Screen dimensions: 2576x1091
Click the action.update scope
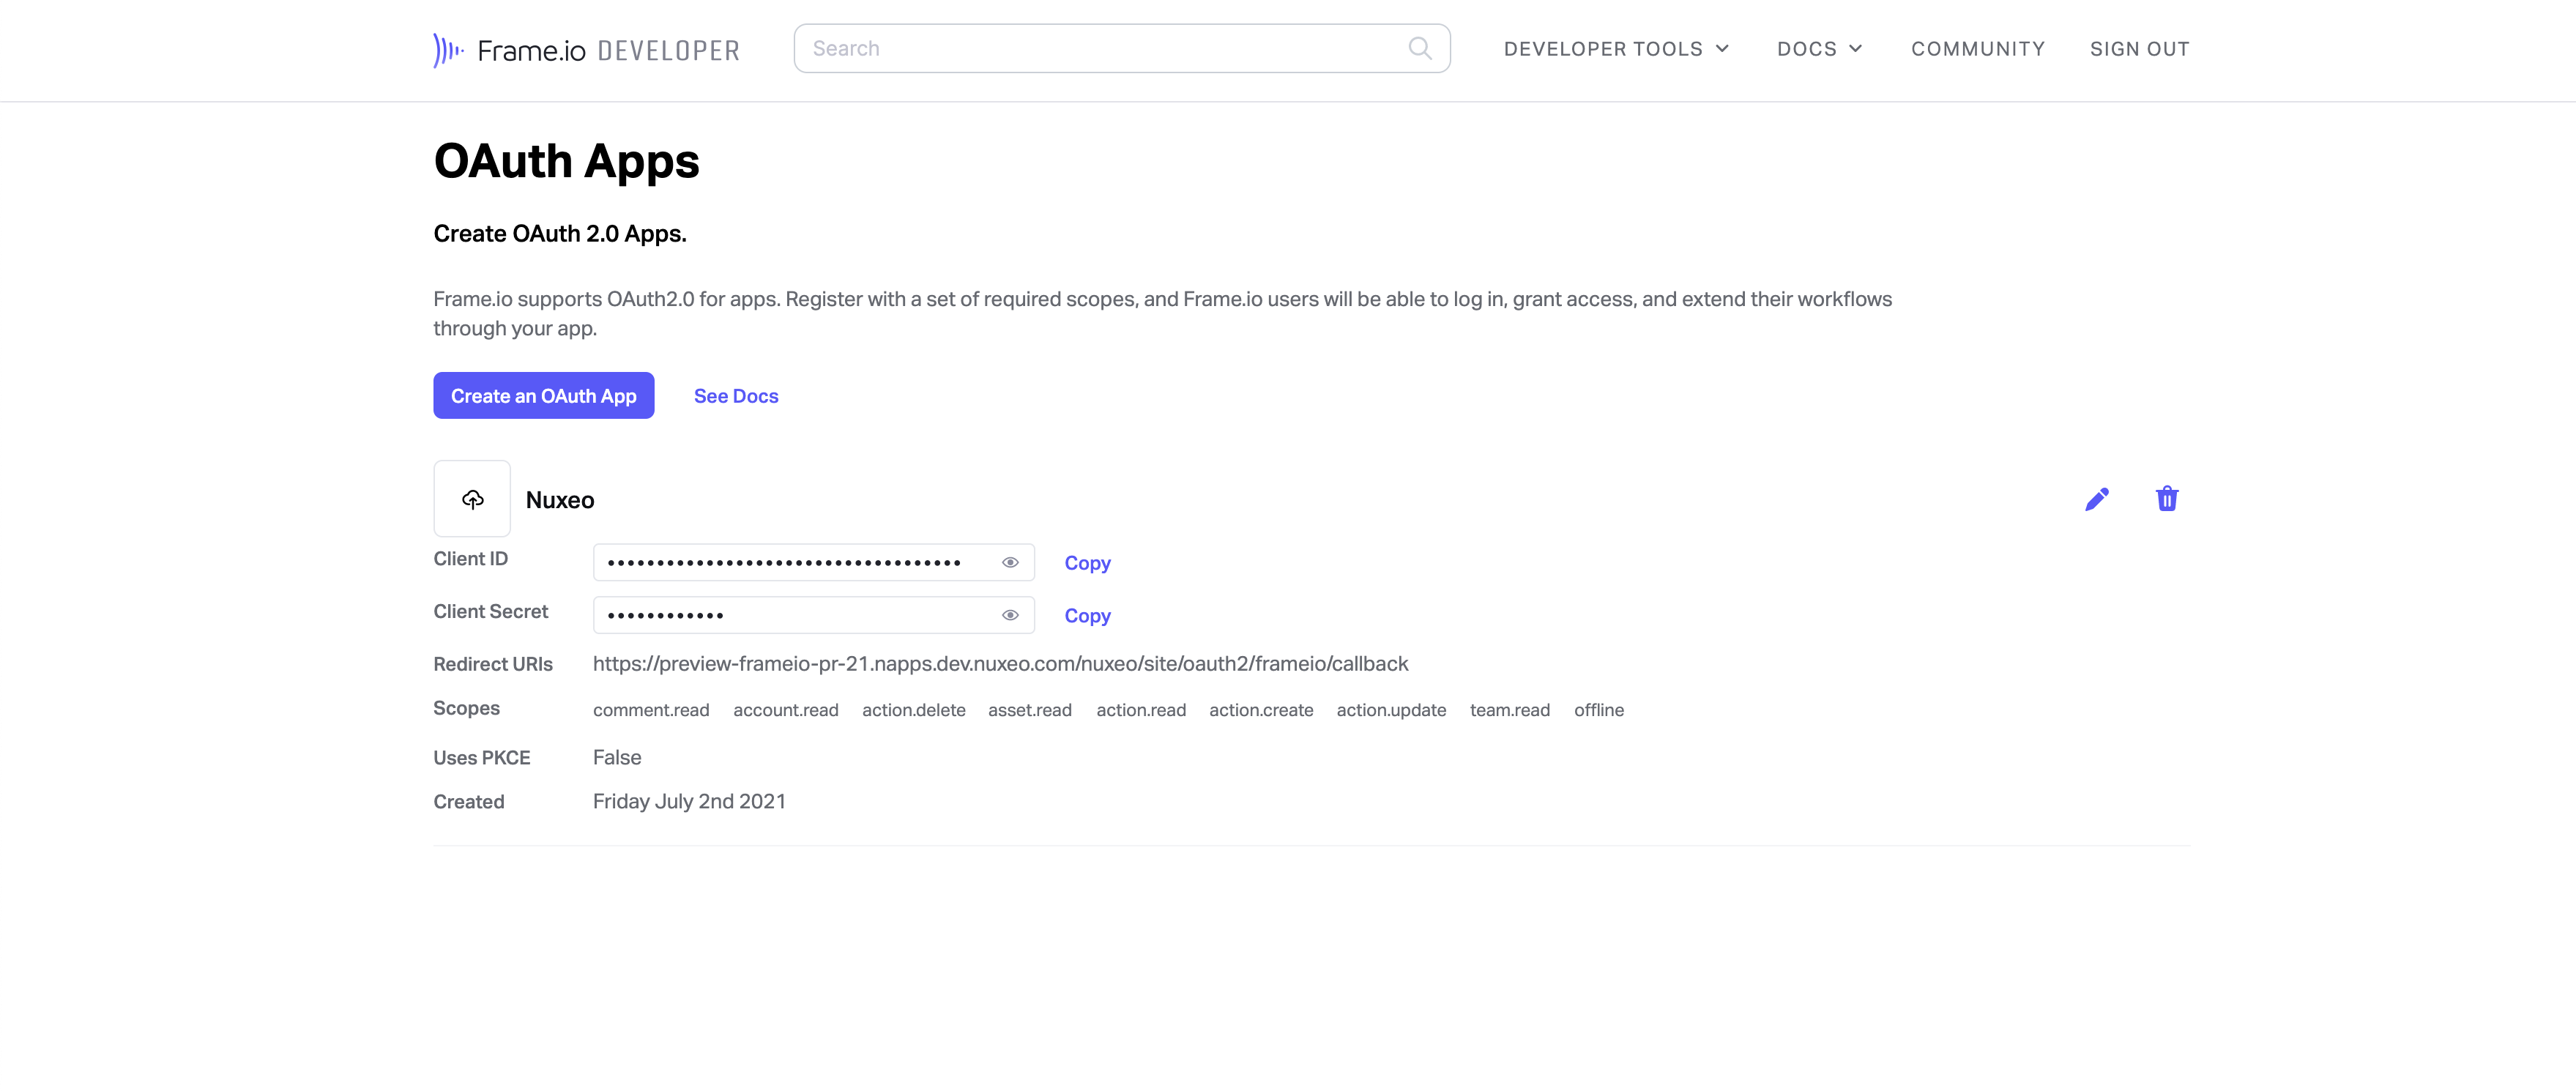tap(1391, 710)
